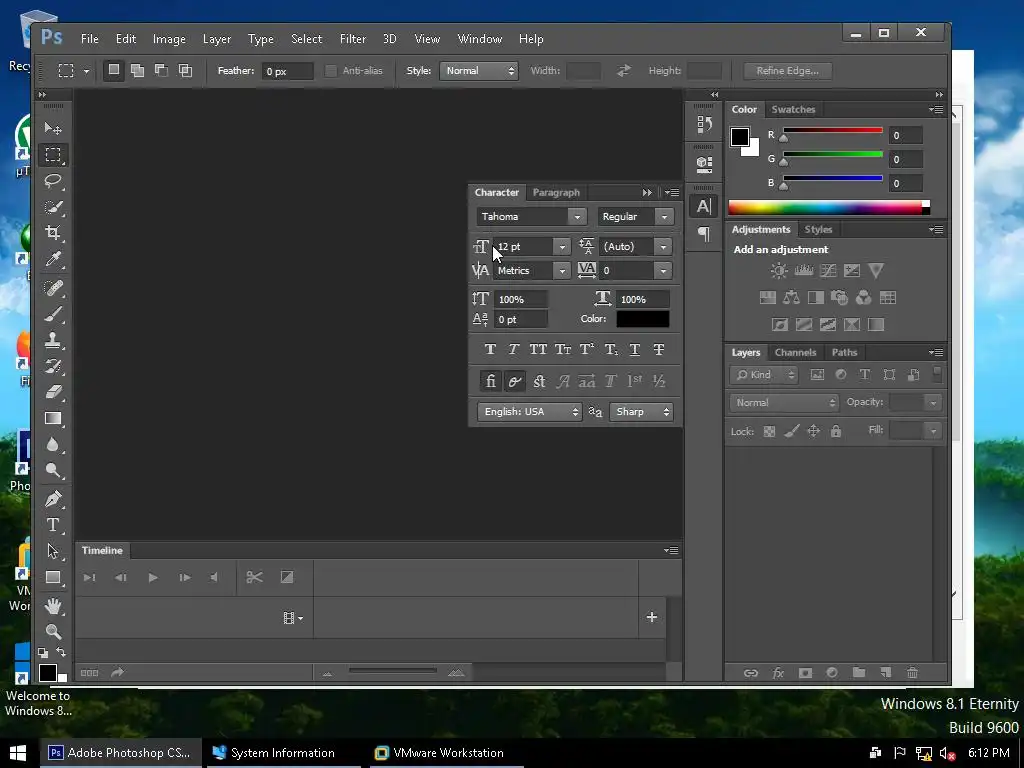Open the Filter menu
Image resolution: width=1024 pixels, height=768 pixels.
pos(353,39)
